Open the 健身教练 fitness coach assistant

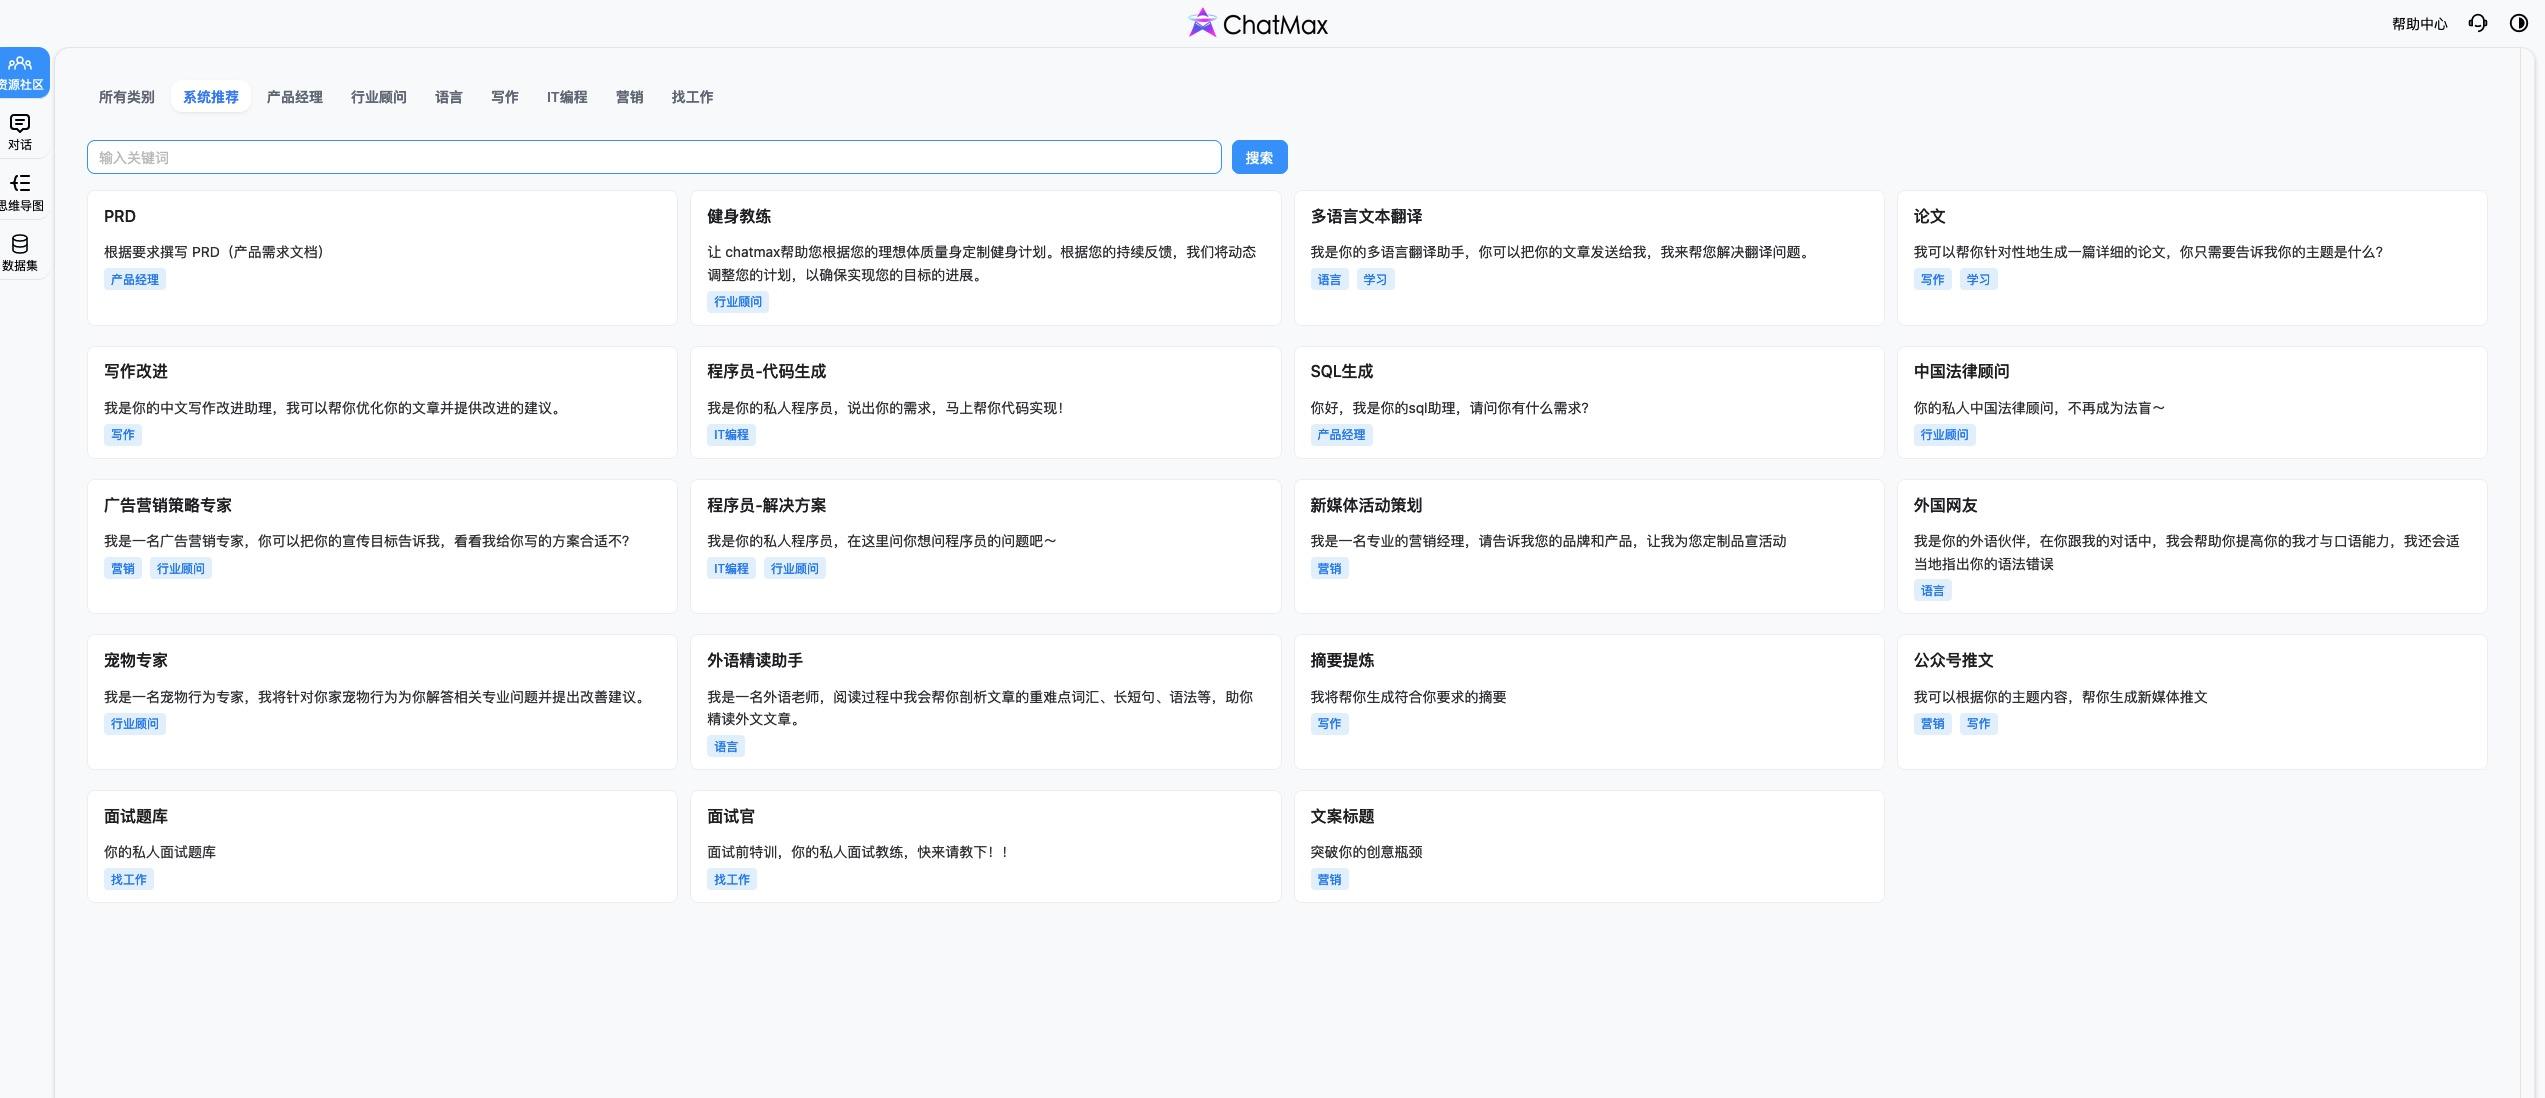click(x=985, y=258)
